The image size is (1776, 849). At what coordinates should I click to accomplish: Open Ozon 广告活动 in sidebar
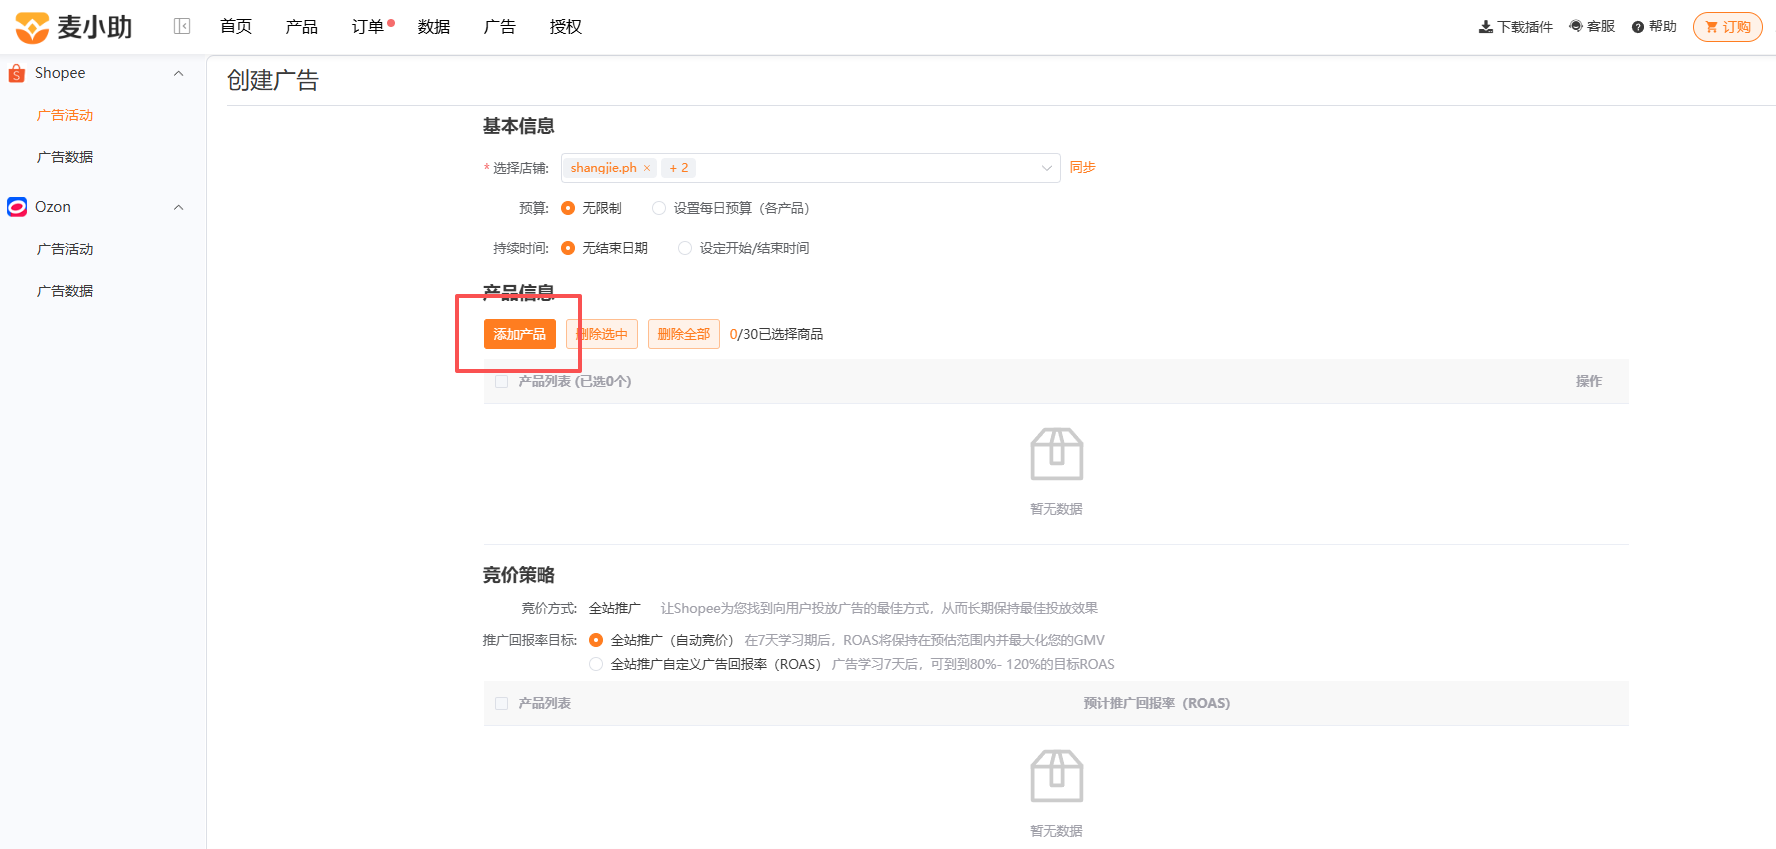[65, 249]
